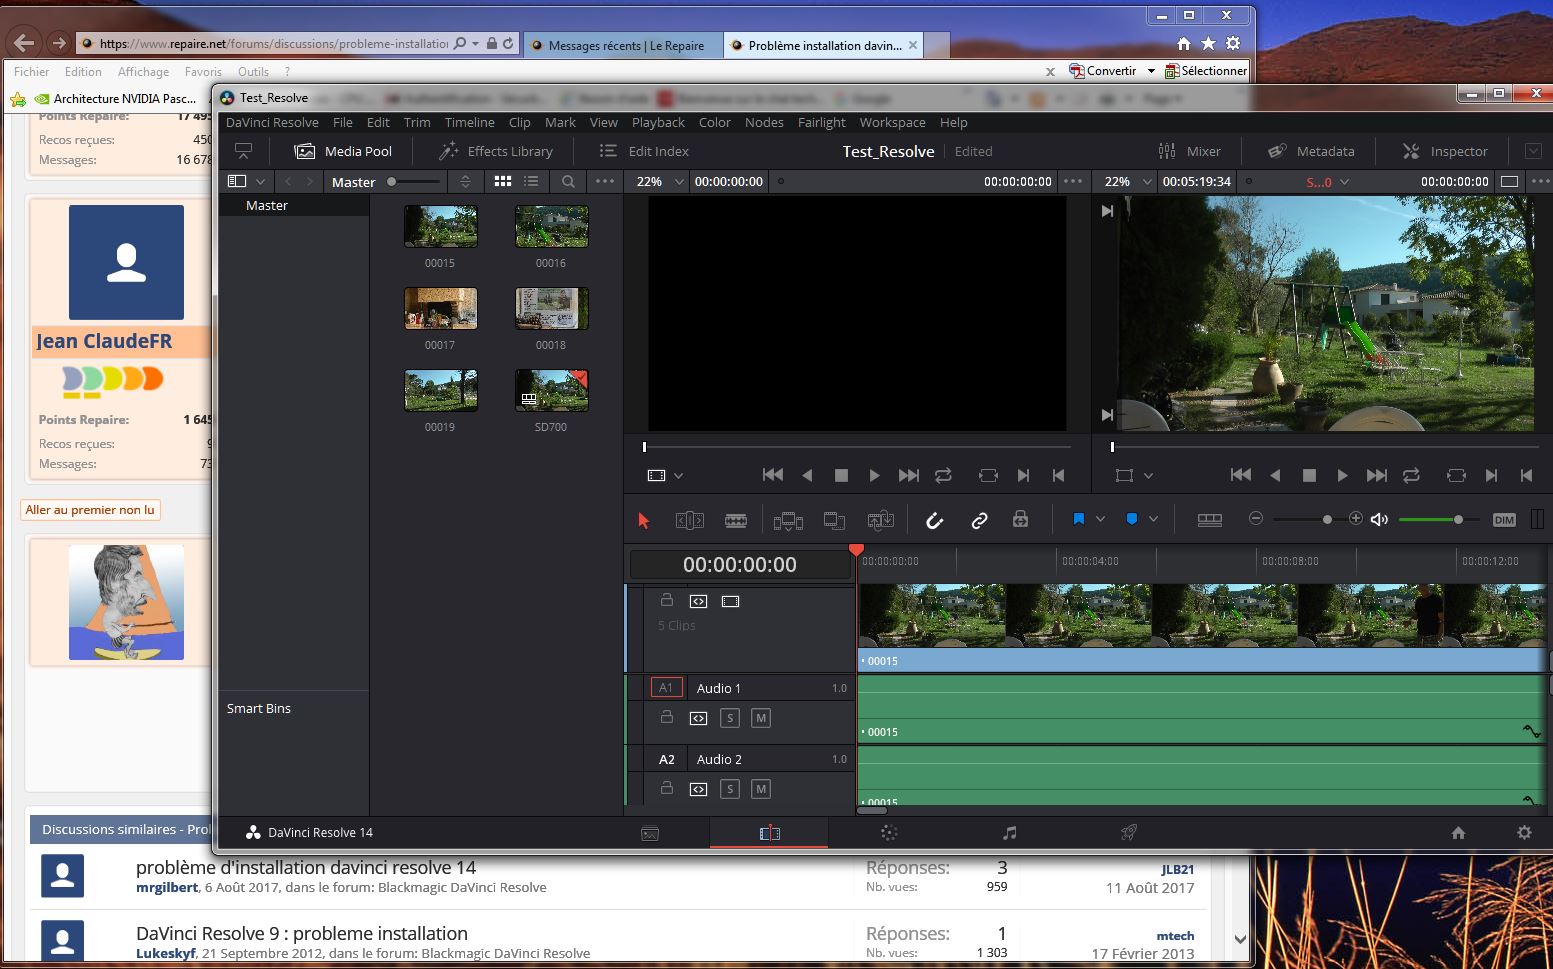The width and height of the screenshot is (1553, 969).
Task: Open the Inspector panel
Action: [x=1444, y=151]
